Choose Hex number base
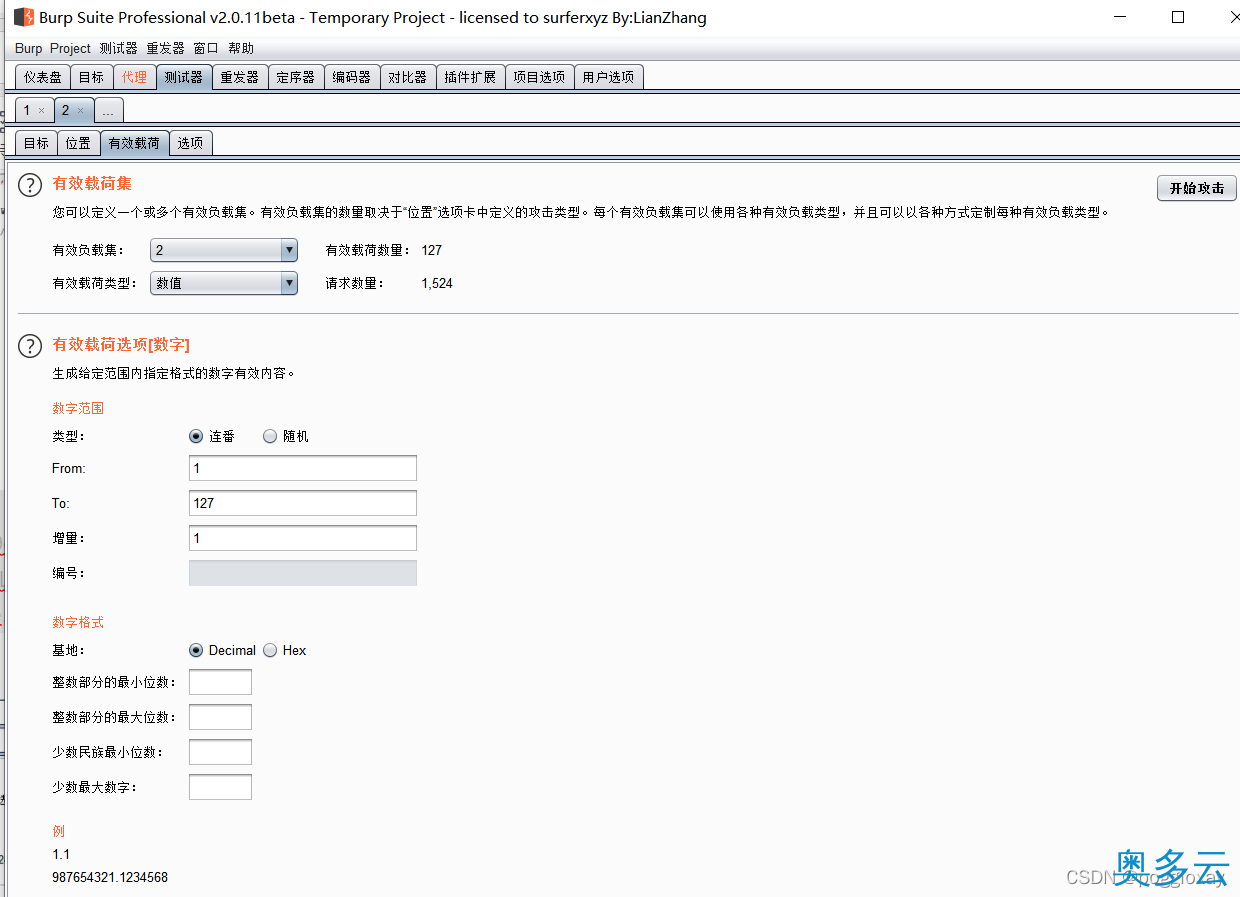The height and width of the screenshot is (897, 1240). tap(270, 650)
